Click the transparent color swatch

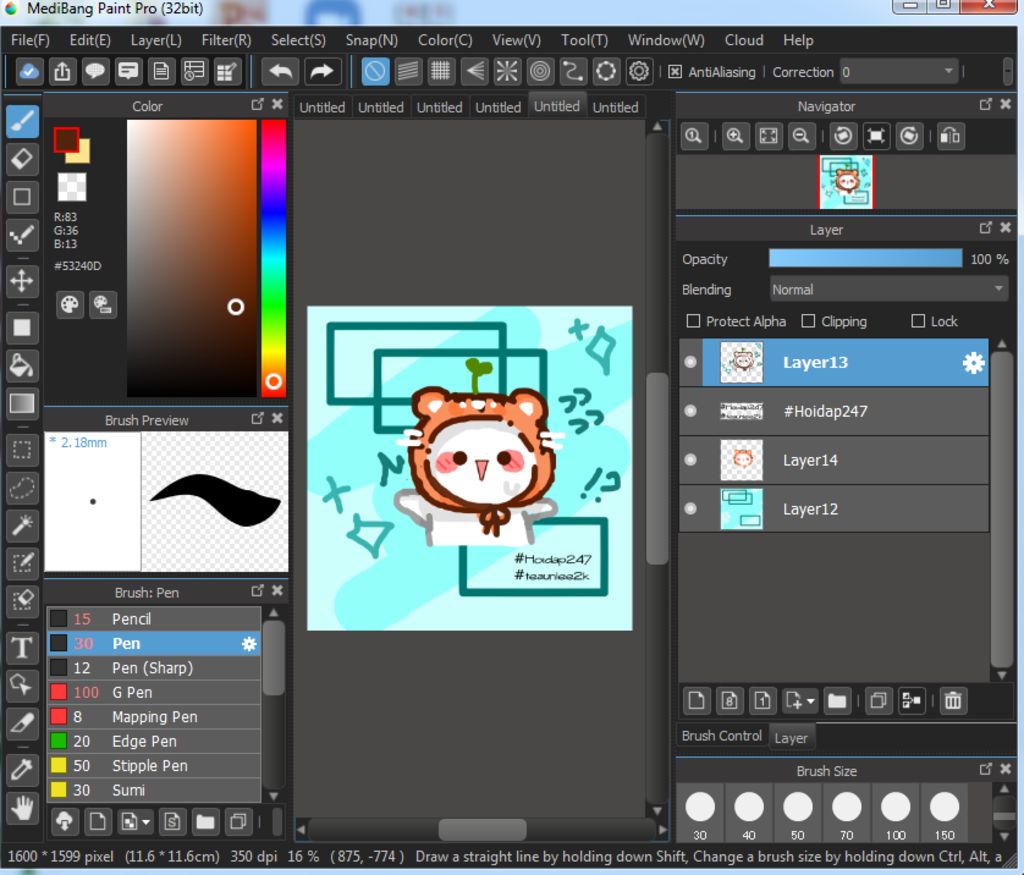[x=72, y=187]
